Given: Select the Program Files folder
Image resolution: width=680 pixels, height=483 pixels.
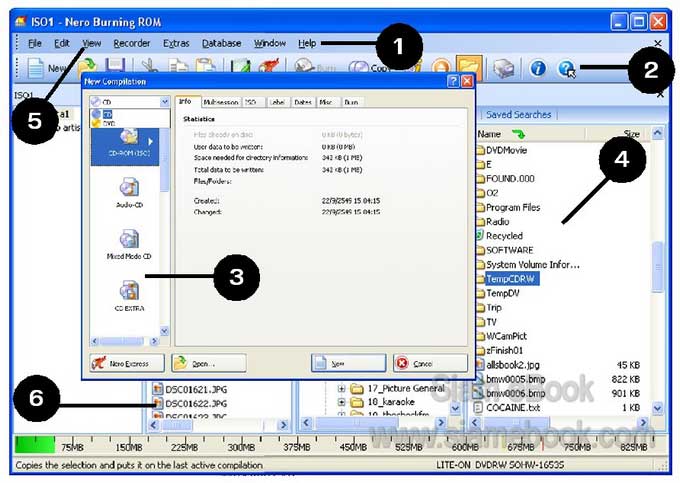Looking at the screenshot, I should pos(508,207).
